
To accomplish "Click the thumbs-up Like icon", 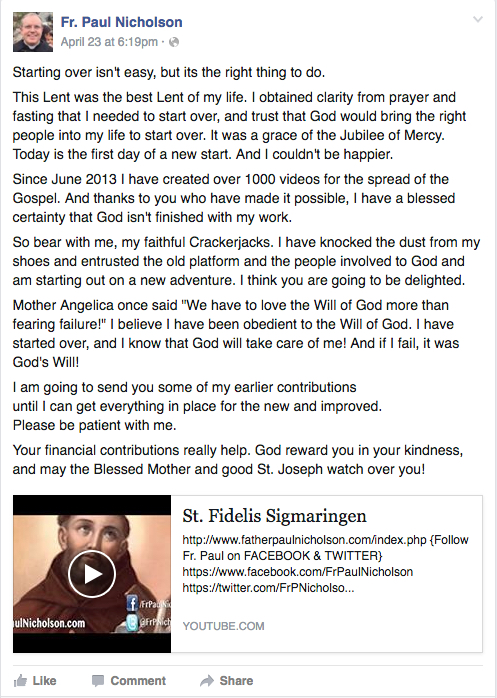I will (20, 681).
